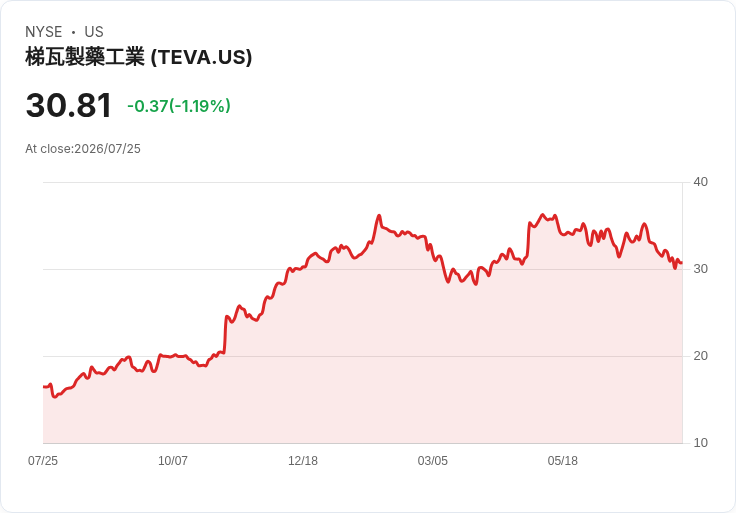
Task: Click the 20 y-axis value label
Action: 700,356
